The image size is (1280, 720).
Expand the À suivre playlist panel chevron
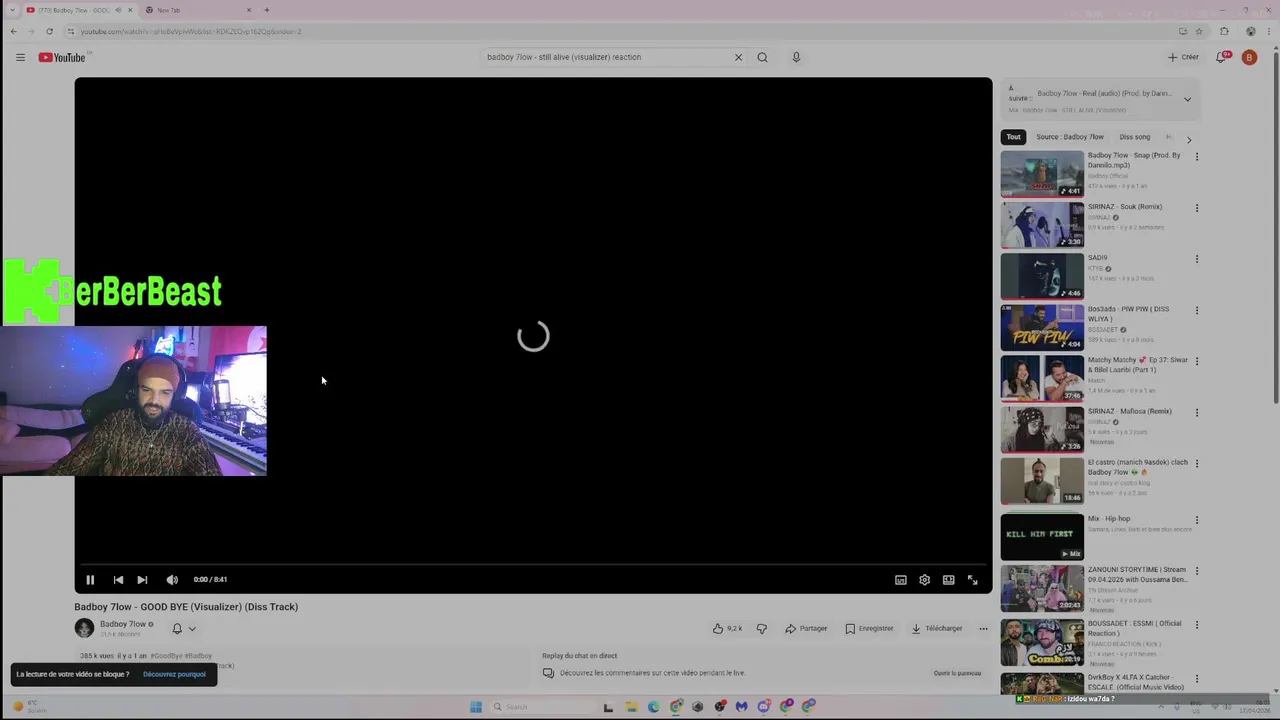(x=1187, y=99)
